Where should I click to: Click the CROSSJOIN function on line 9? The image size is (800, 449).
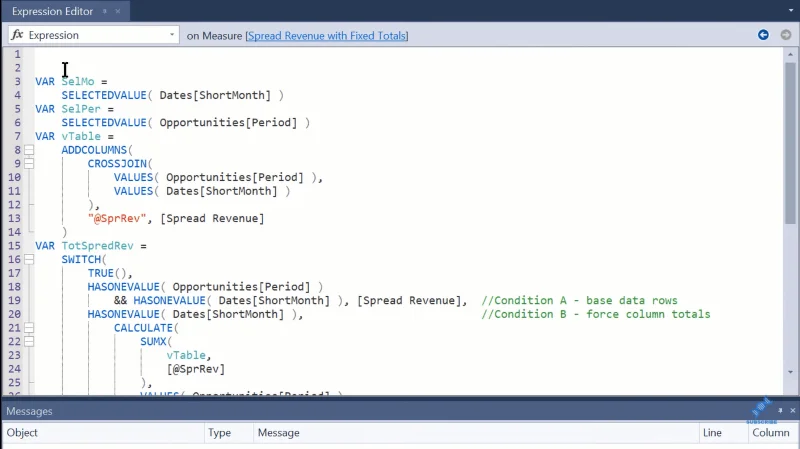pos(117,164)
